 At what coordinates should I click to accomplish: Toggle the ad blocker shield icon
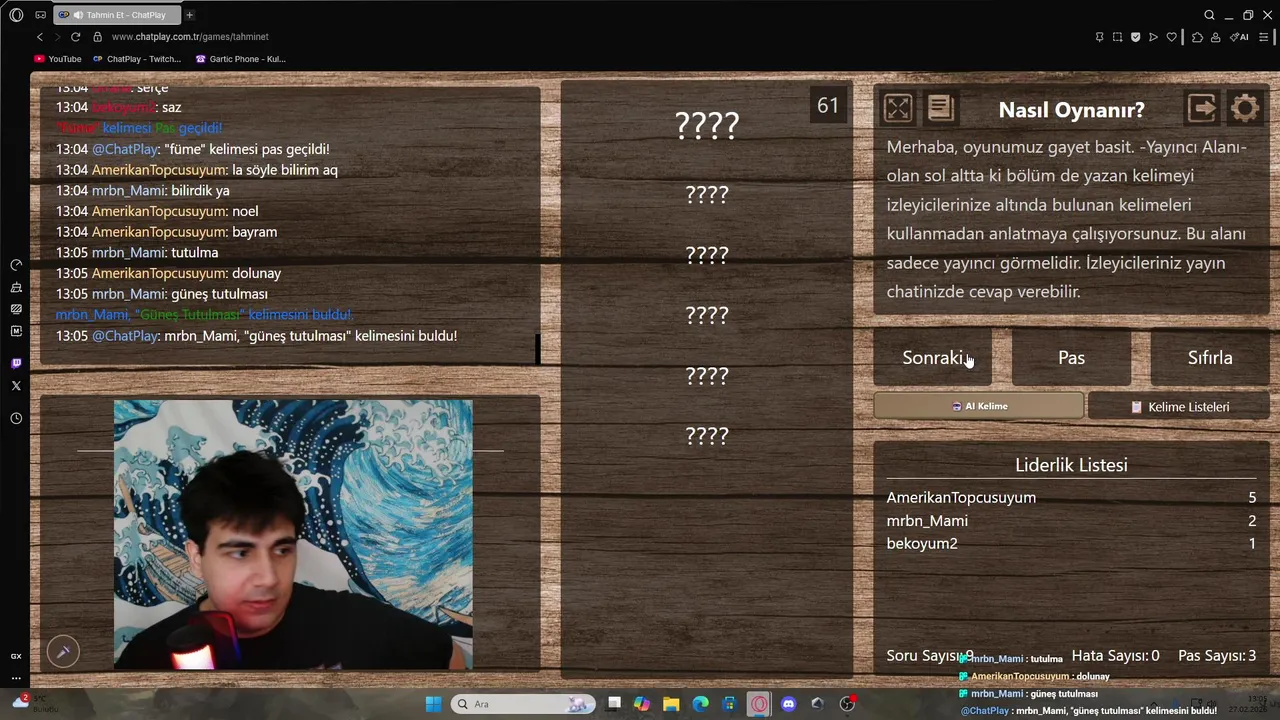point(1135,37)
